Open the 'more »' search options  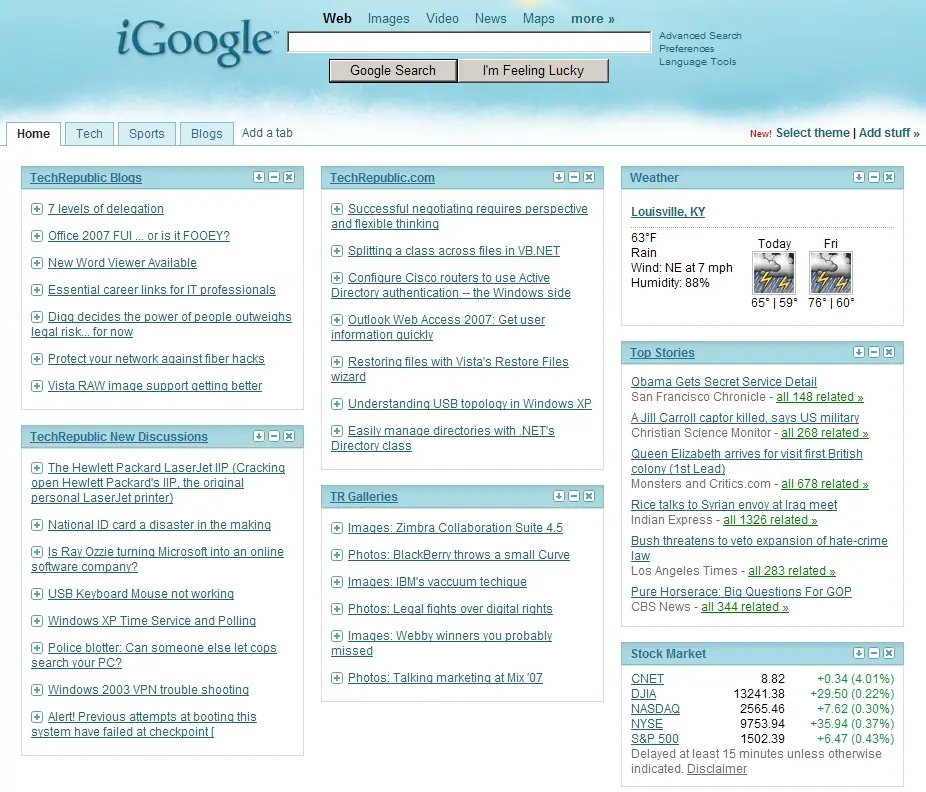[x=592, y=19]
